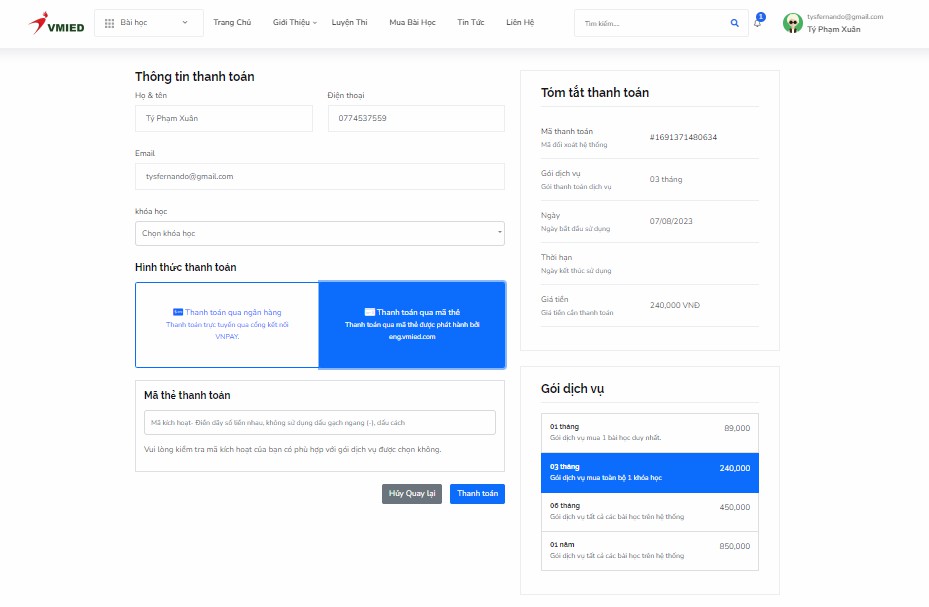Image resolution: width=929 pixels, height=607 pixels.
Task: Click the 07/08/2023 start date value
Action: 671,221
